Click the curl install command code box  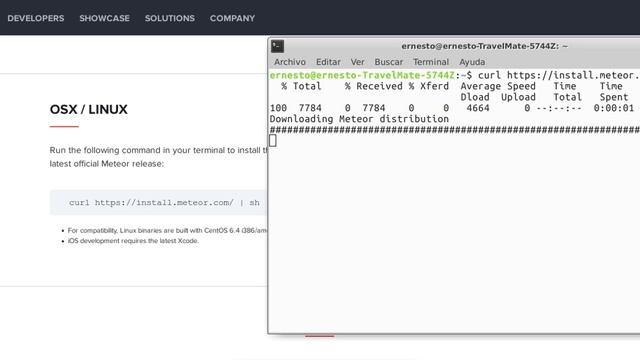point(158,202)
